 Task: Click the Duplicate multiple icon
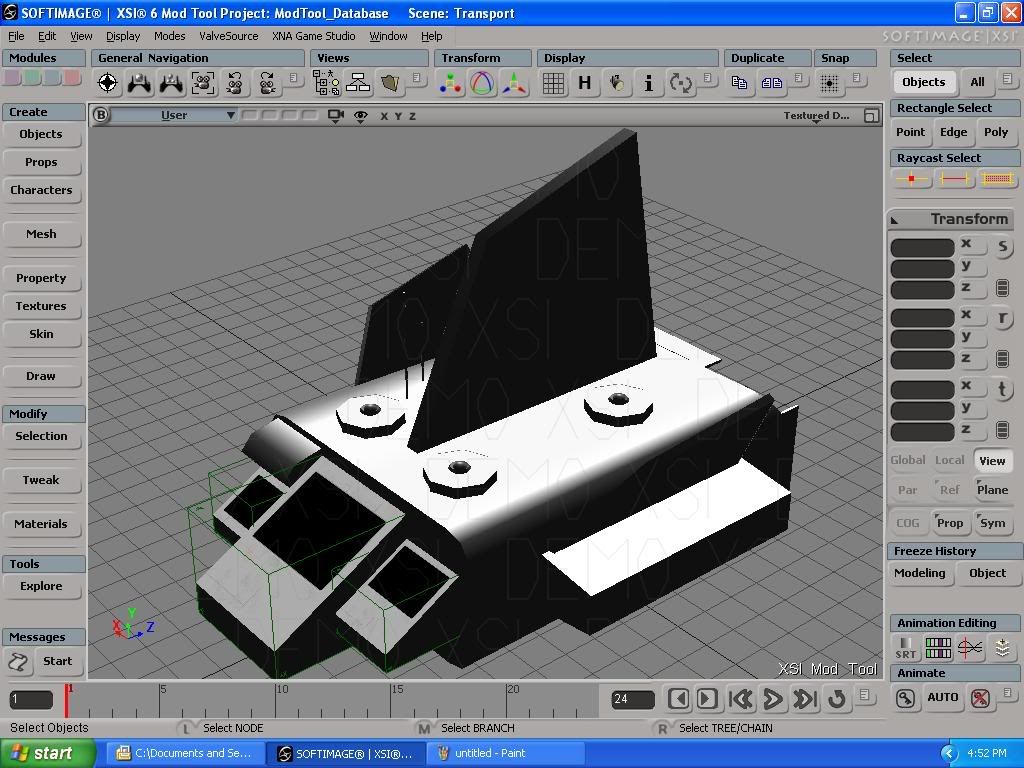771,83
